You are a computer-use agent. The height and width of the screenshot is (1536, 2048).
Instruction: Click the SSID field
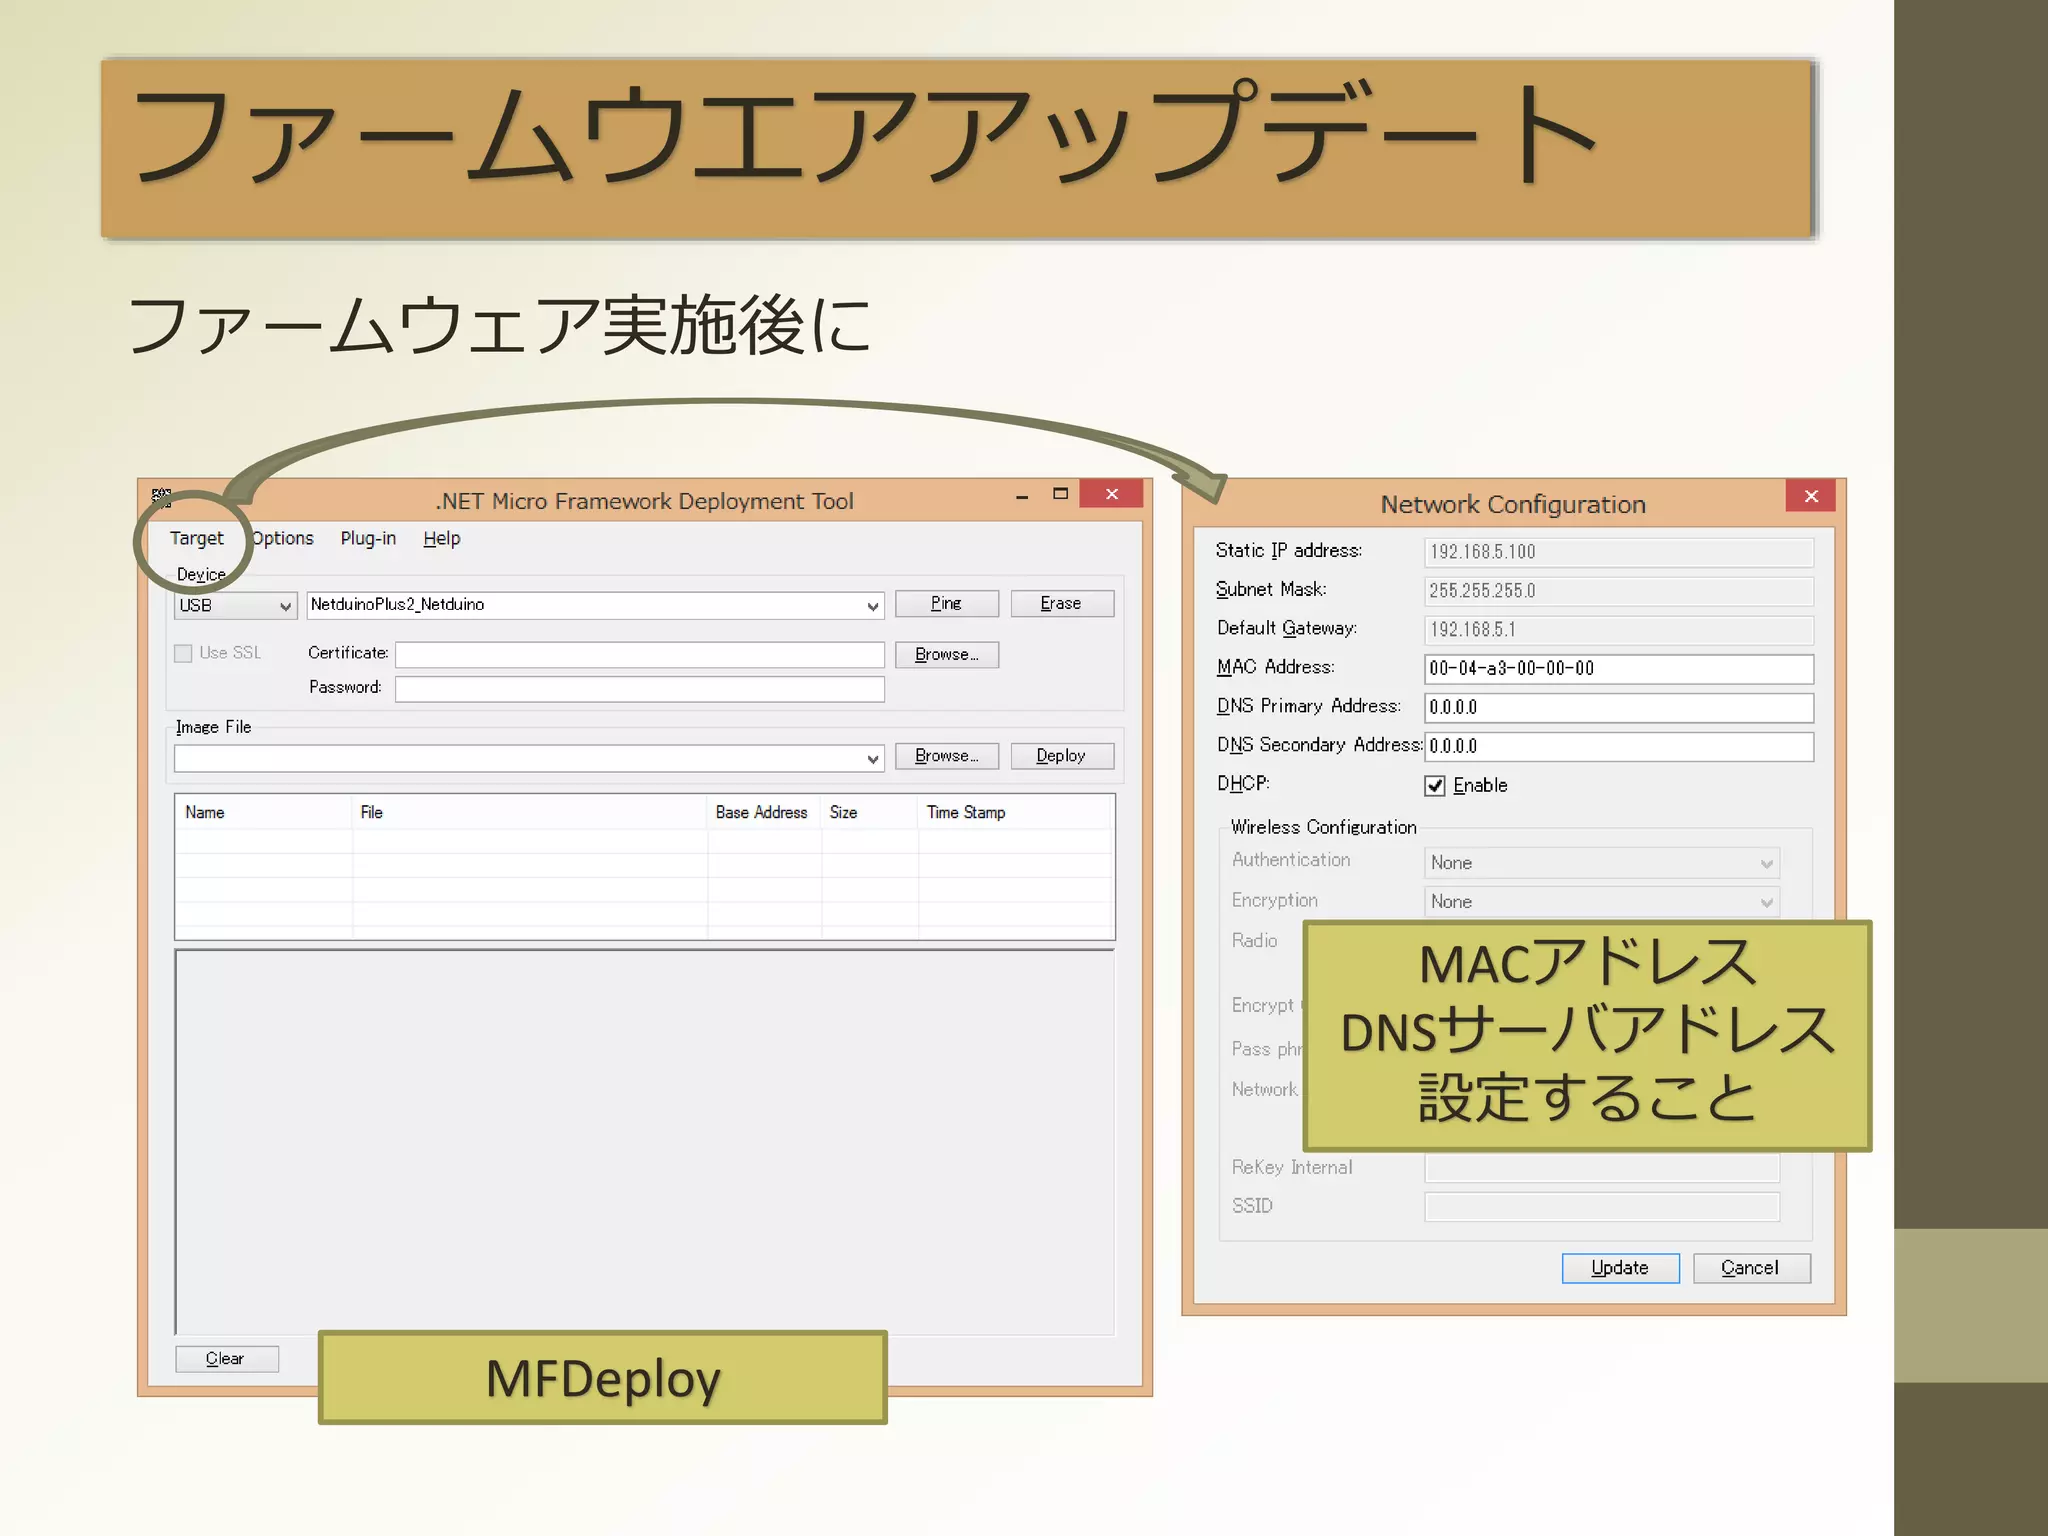pyautogui.click(x=1602, y=1207)
